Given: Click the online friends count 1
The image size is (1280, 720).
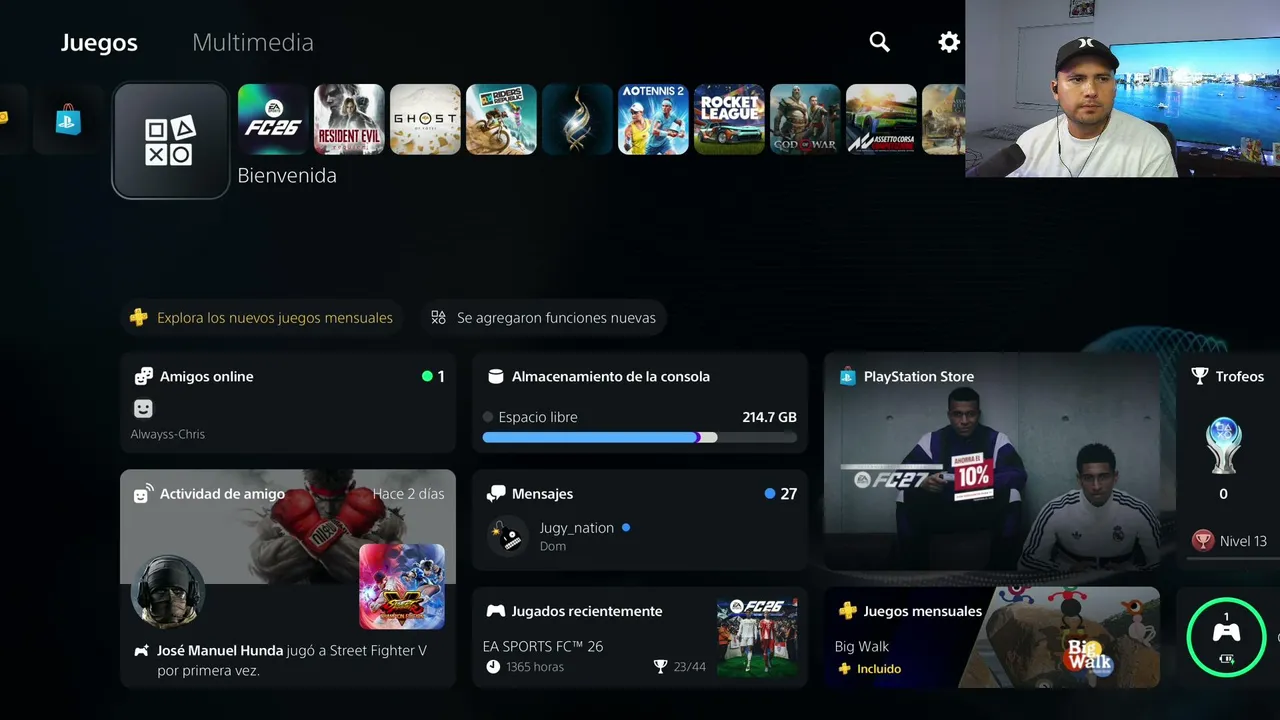Looking at the screenshot, I should coord(441,377).
